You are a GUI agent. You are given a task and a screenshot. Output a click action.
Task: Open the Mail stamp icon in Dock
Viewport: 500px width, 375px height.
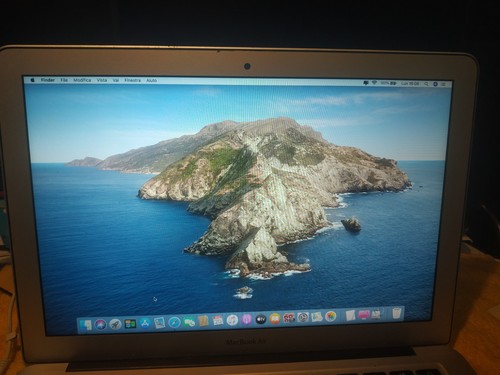(x=160, y=323)
